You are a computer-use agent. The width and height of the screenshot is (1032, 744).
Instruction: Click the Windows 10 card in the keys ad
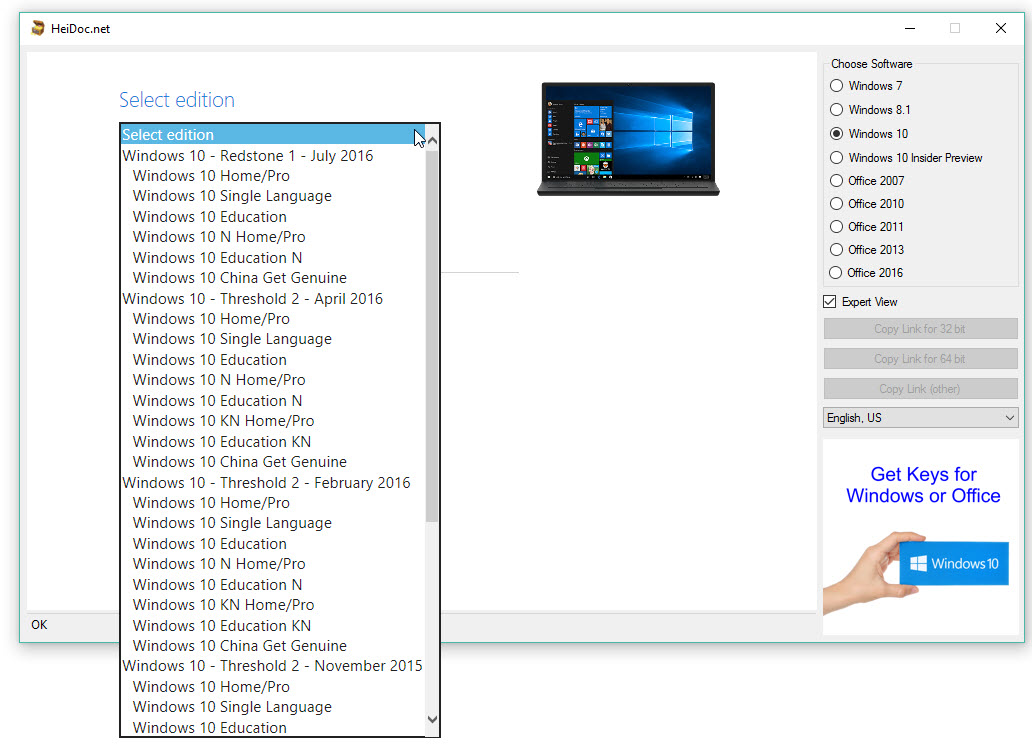954,563
